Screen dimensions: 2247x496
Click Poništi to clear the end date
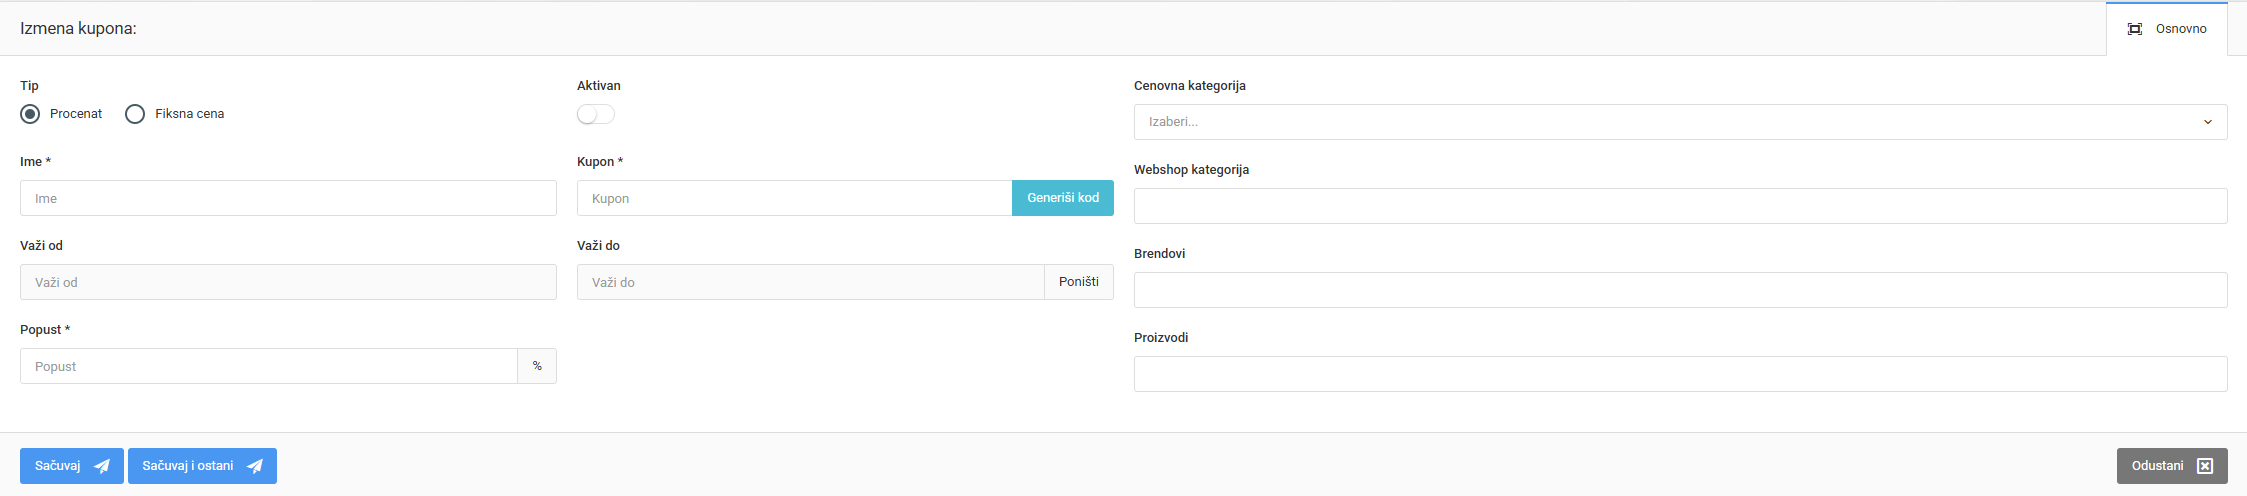click(x=1079, y=282)
